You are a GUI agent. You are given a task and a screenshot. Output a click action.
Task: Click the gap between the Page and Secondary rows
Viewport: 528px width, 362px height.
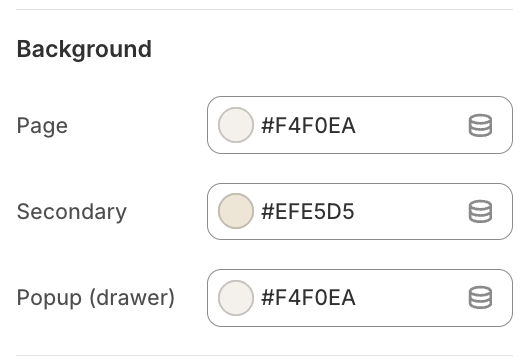point(360,168)
